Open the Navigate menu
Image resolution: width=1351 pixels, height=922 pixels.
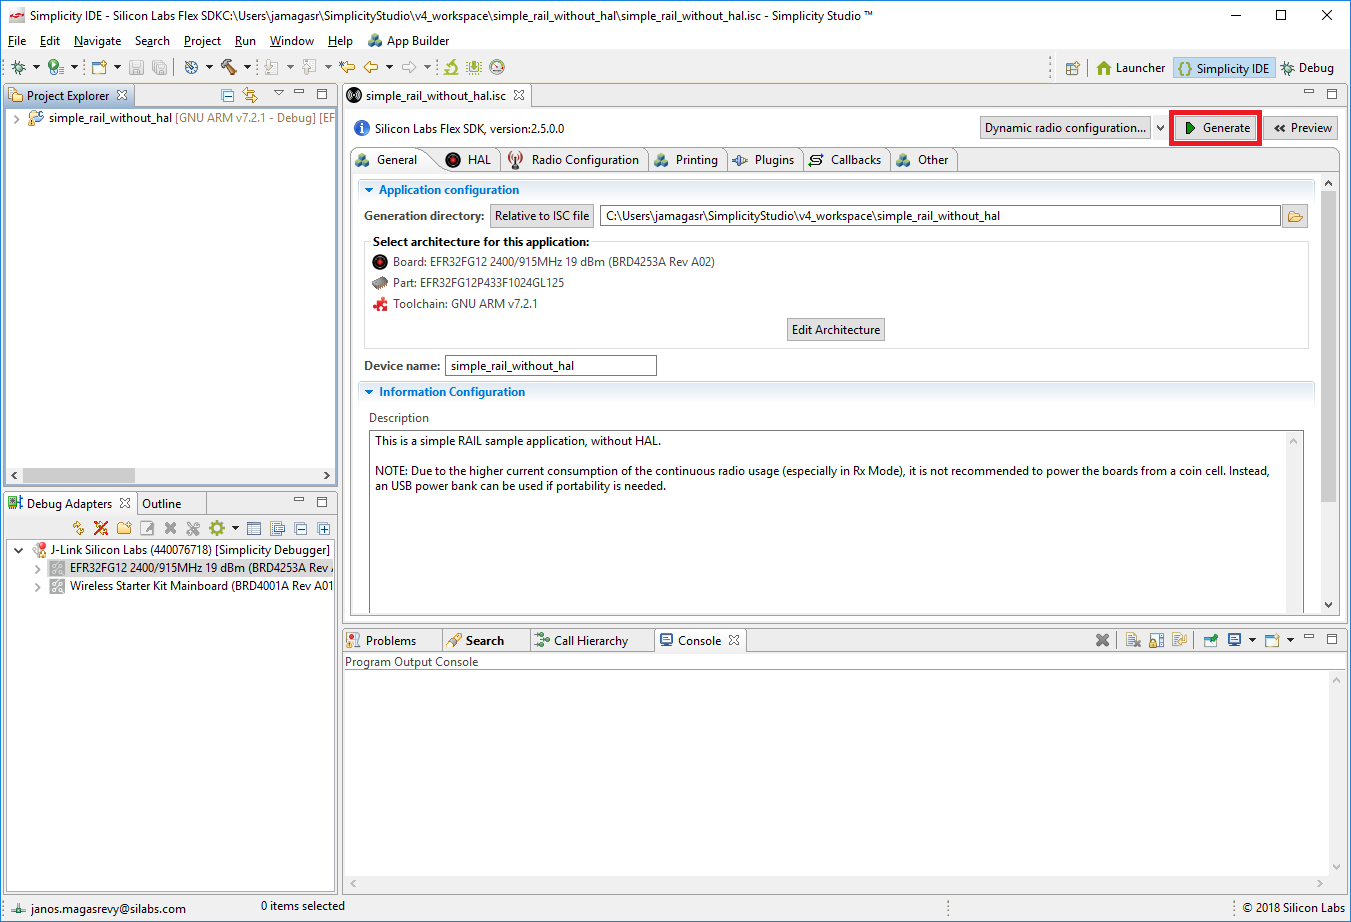[x=97, y=41]
